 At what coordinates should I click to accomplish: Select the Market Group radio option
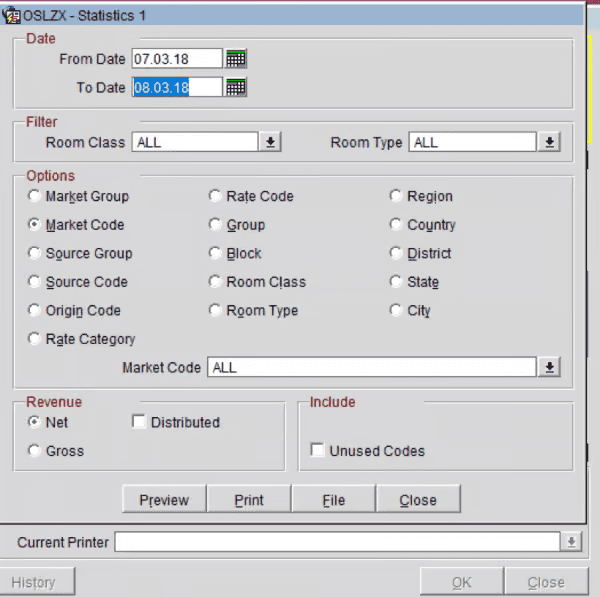pyautogui.click(x=36, y=197)
